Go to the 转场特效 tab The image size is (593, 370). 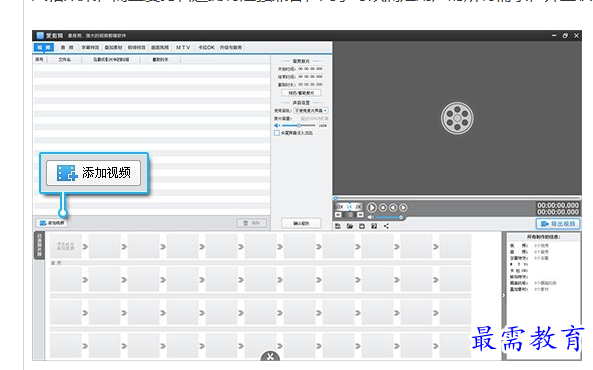click(x=137, y=48)
